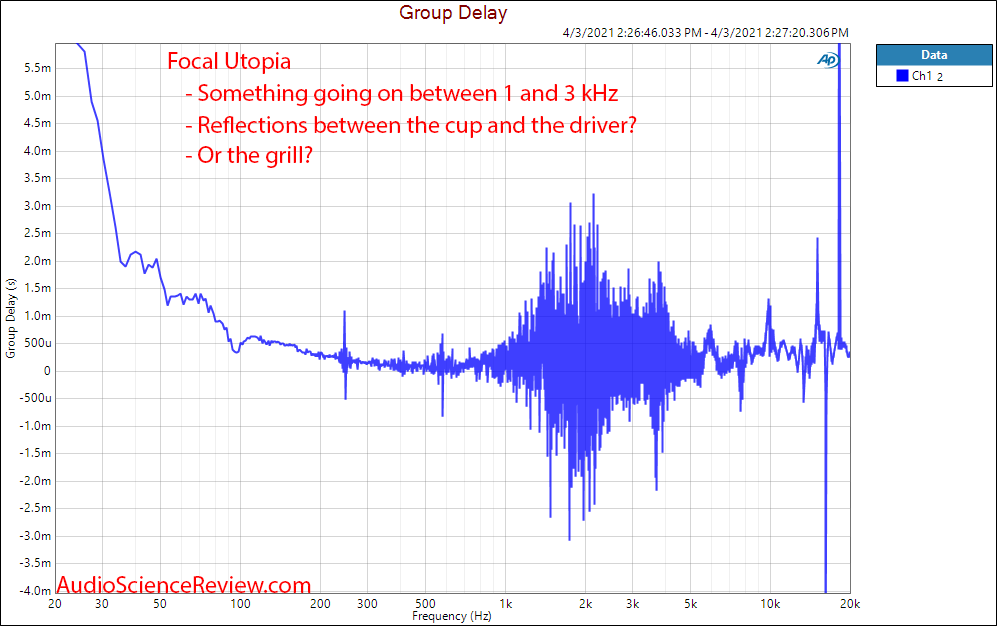Click the -4.0m y-axis tick label
The image size is (997, 626).
pyautogui.click(x=35, y=590)
